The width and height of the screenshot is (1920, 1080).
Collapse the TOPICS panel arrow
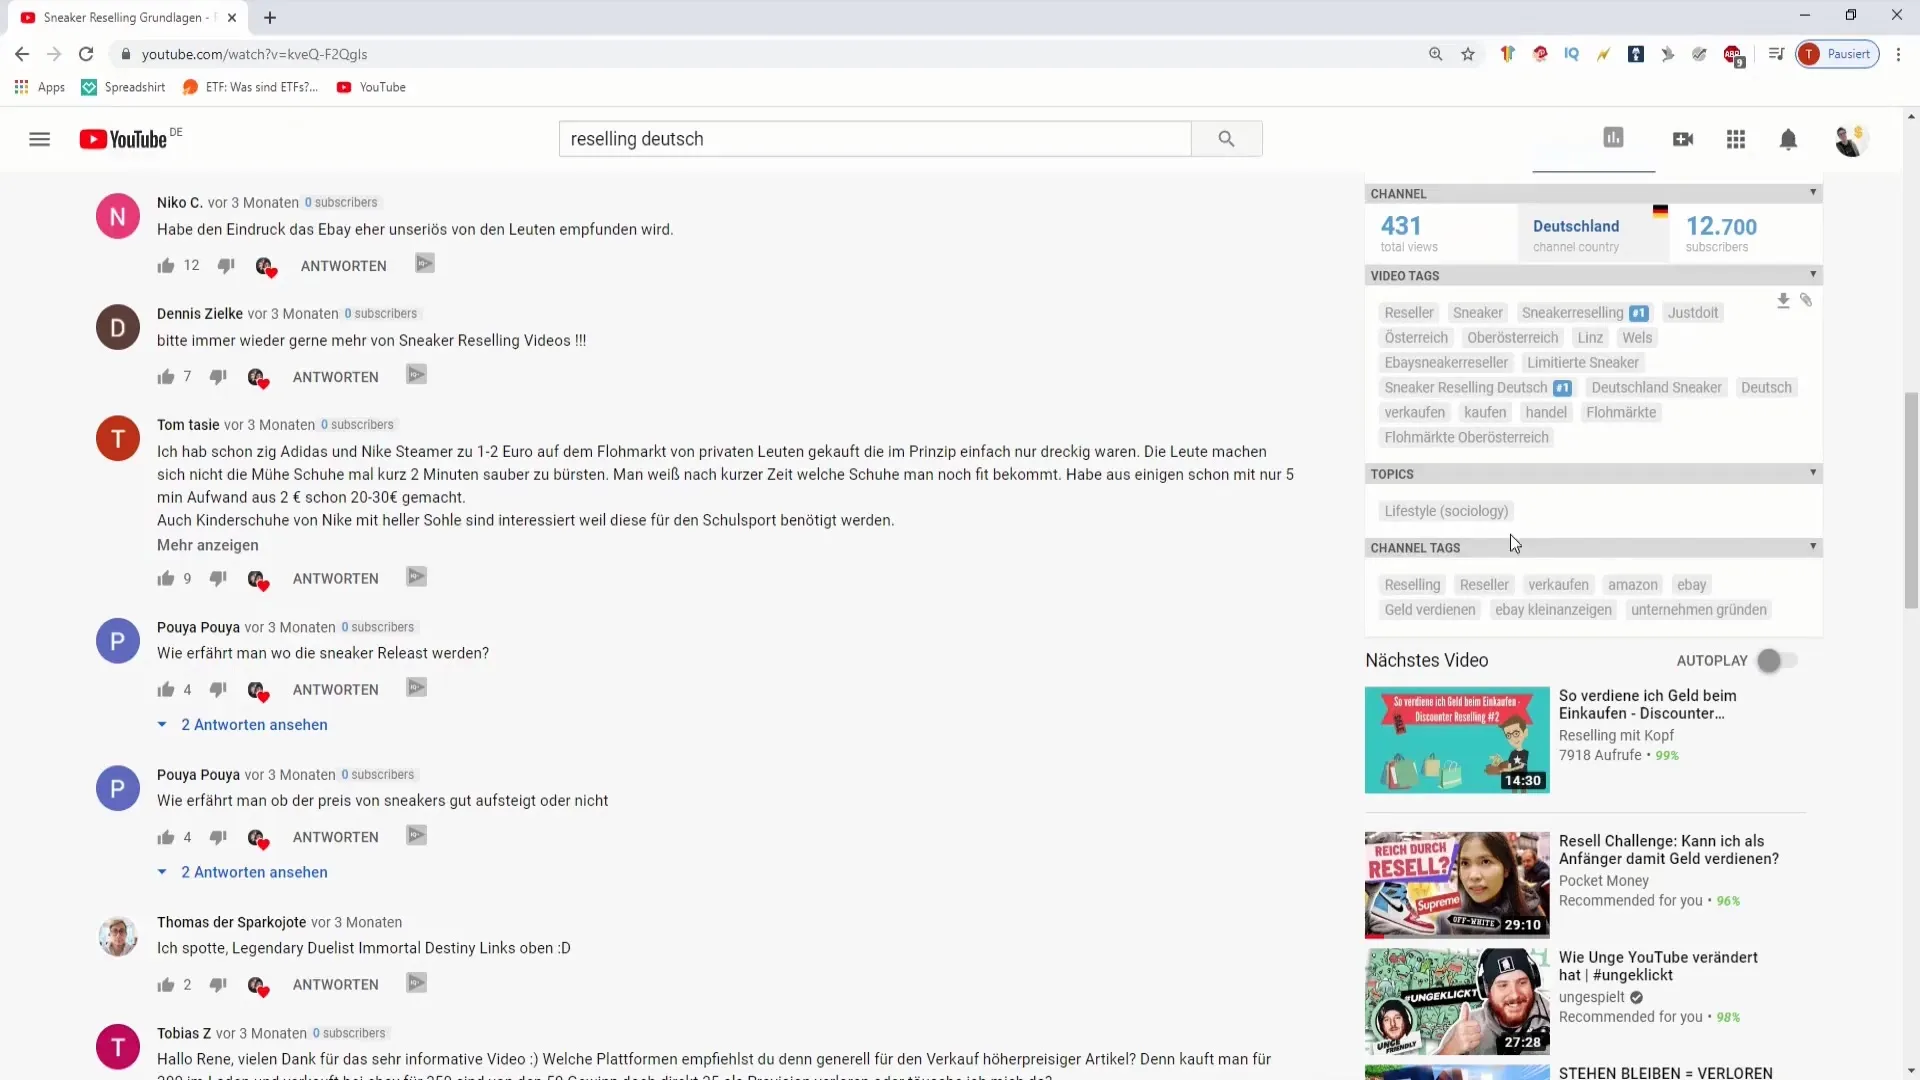point(1813,472)
